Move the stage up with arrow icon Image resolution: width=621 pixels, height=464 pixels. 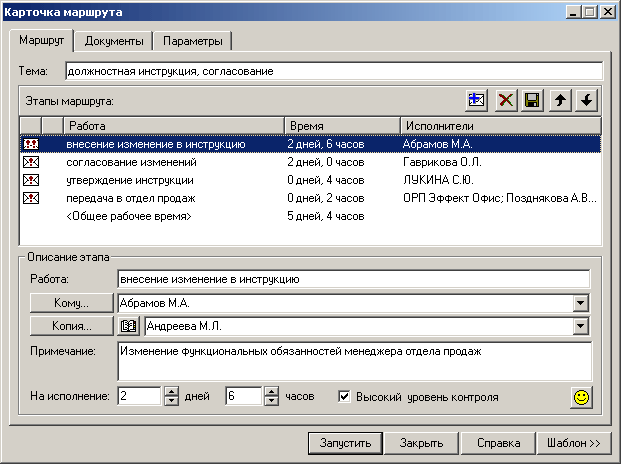(560, 100)
